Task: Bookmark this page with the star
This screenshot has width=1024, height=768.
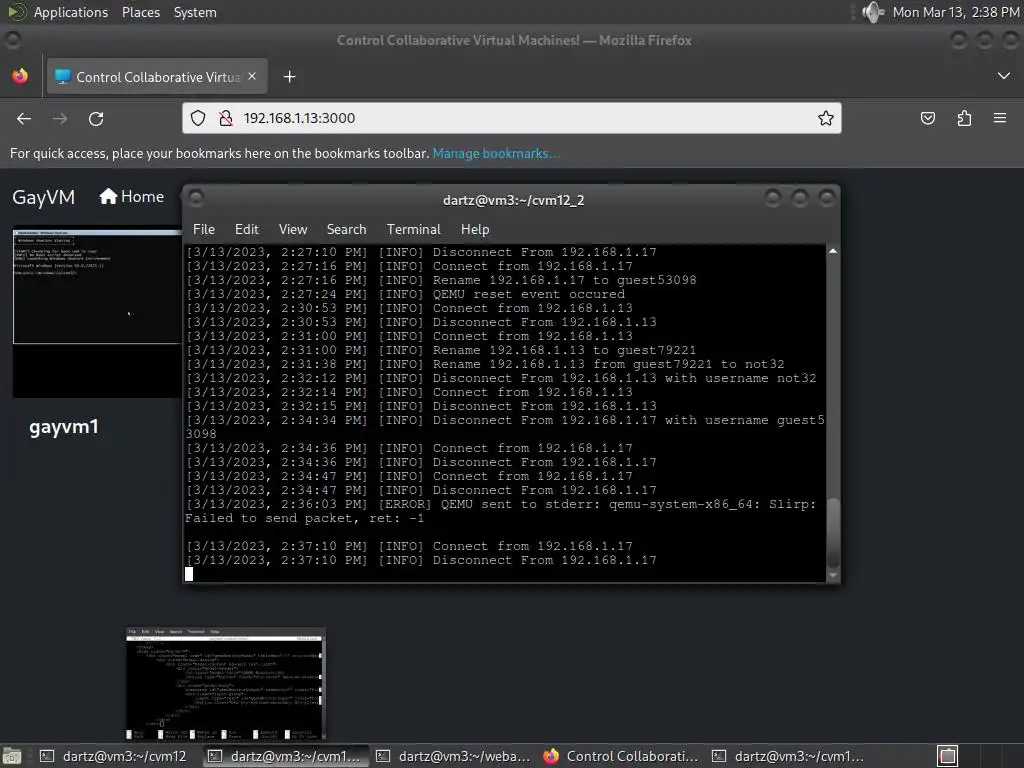Action: pos(825,118)
